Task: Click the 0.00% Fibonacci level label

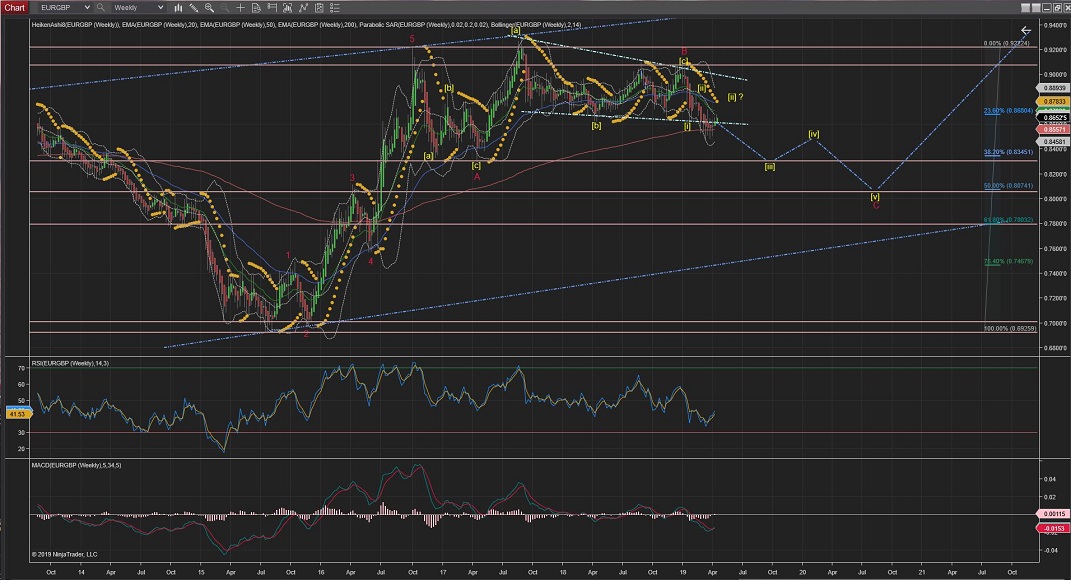Action: [x=1006, y=44]
